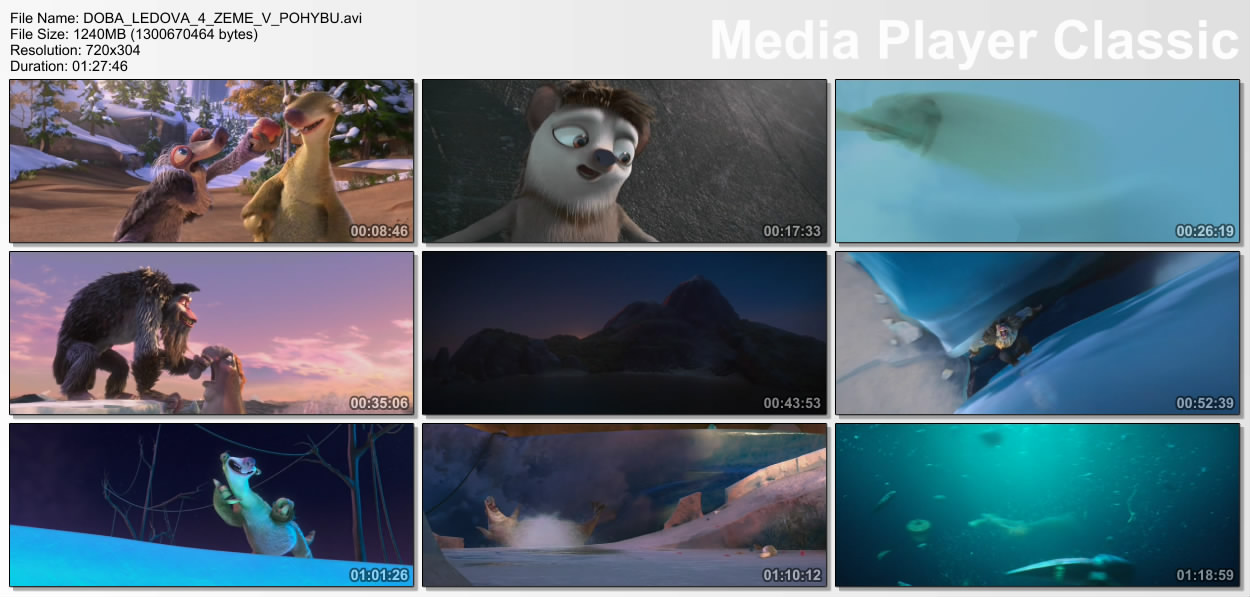This screenshot has height=597, width=1250.
Task: Select the dark mountain silhouette thumbnail
Action: click(624, 332)
